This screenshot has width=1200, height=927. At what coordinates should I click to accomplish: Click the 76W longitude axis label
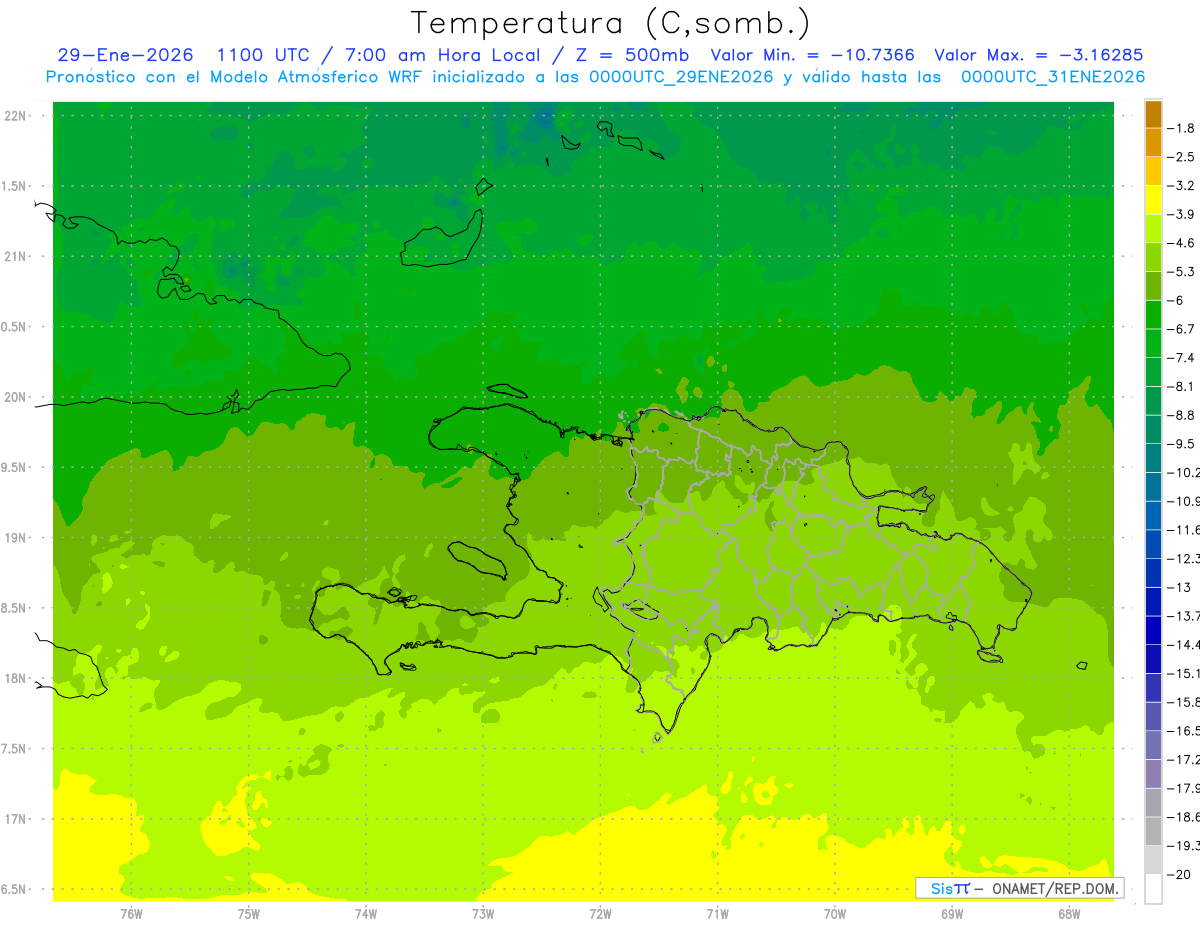point(131,913)
